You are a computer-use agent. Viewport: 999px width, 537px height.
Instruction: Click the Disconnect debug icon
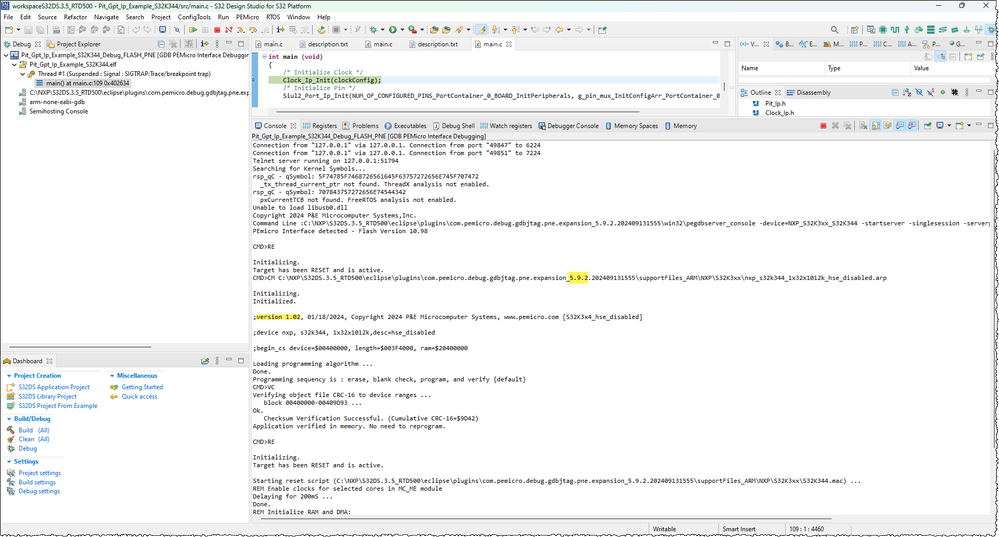coord(228,29)
